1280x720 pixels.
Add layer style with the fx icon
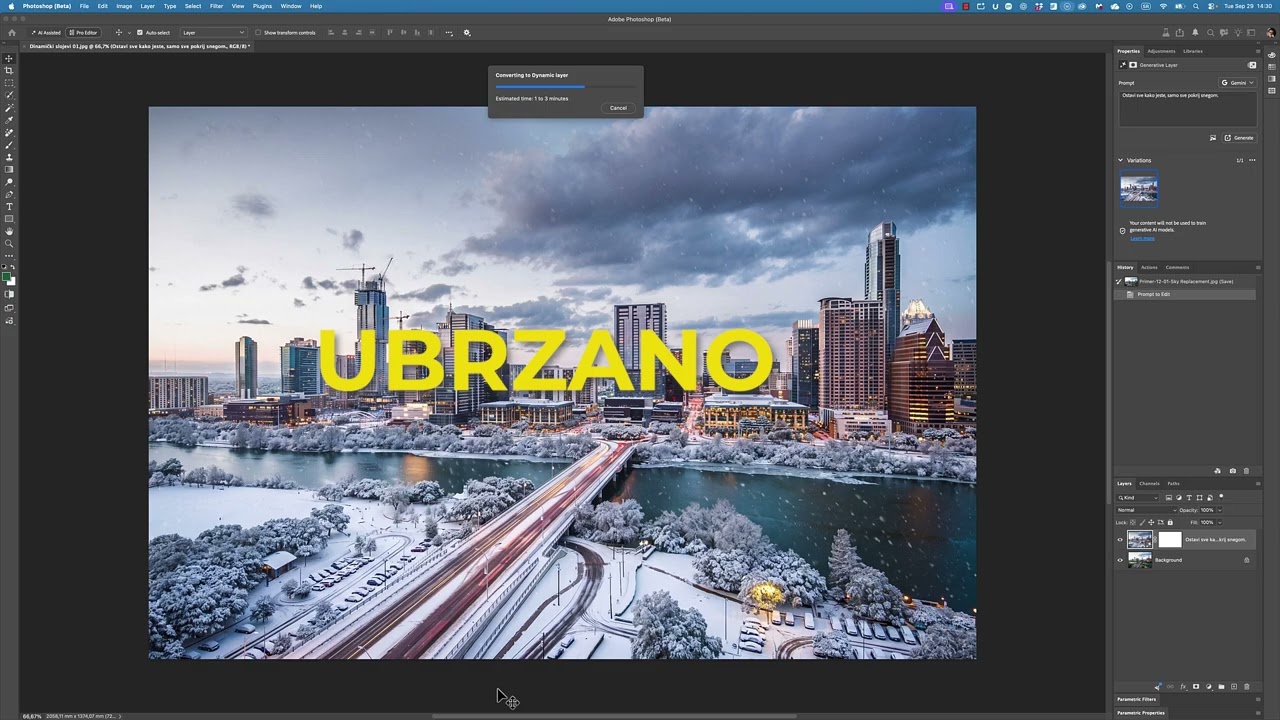pos(1183,687)
